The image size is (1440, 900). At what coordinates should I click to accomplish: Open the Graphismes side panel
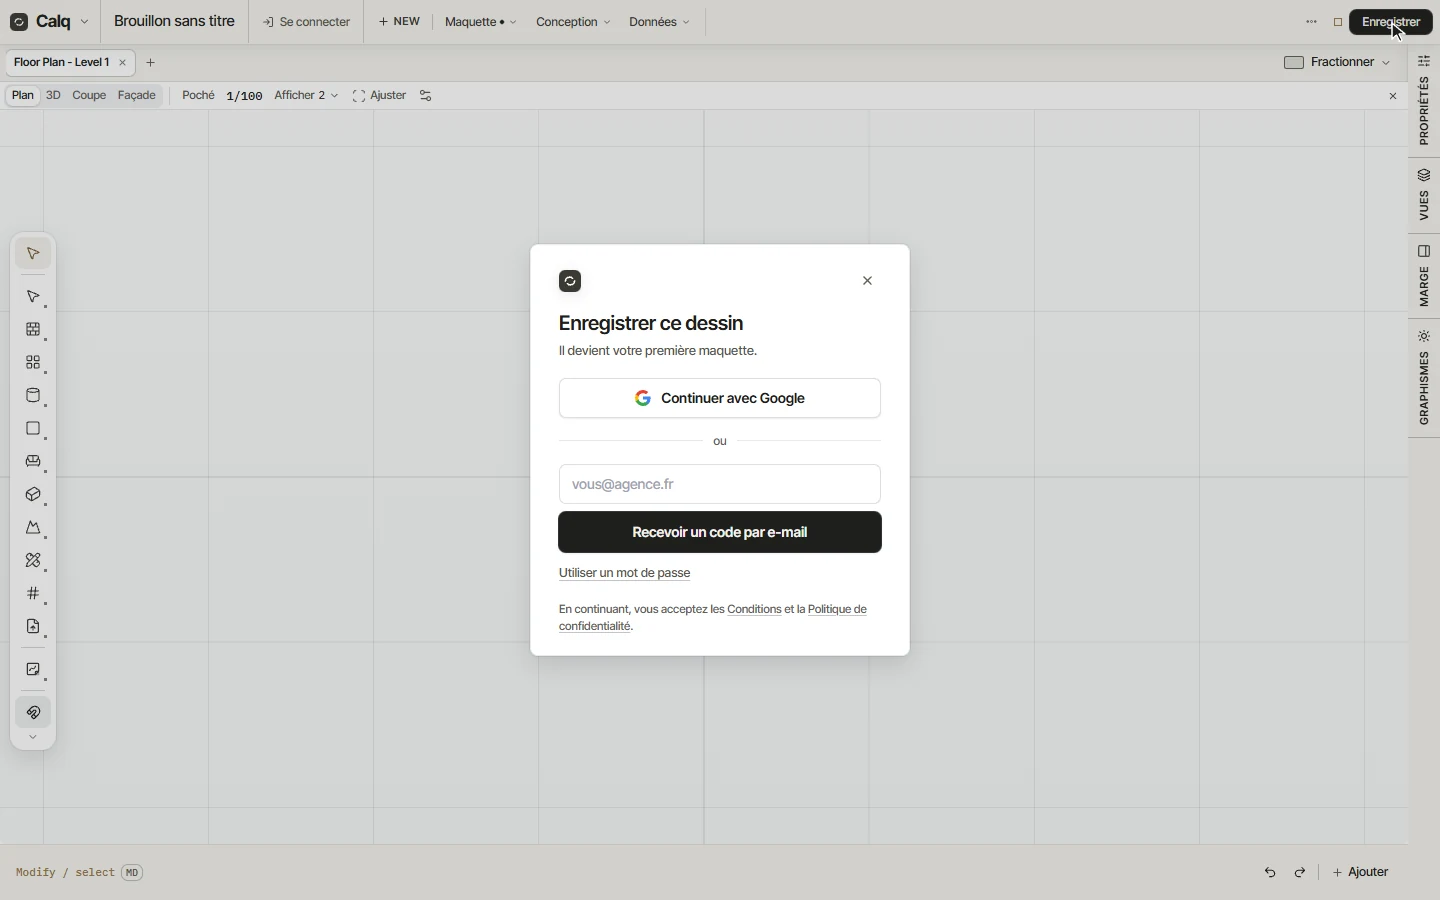tap(1426, 378)
